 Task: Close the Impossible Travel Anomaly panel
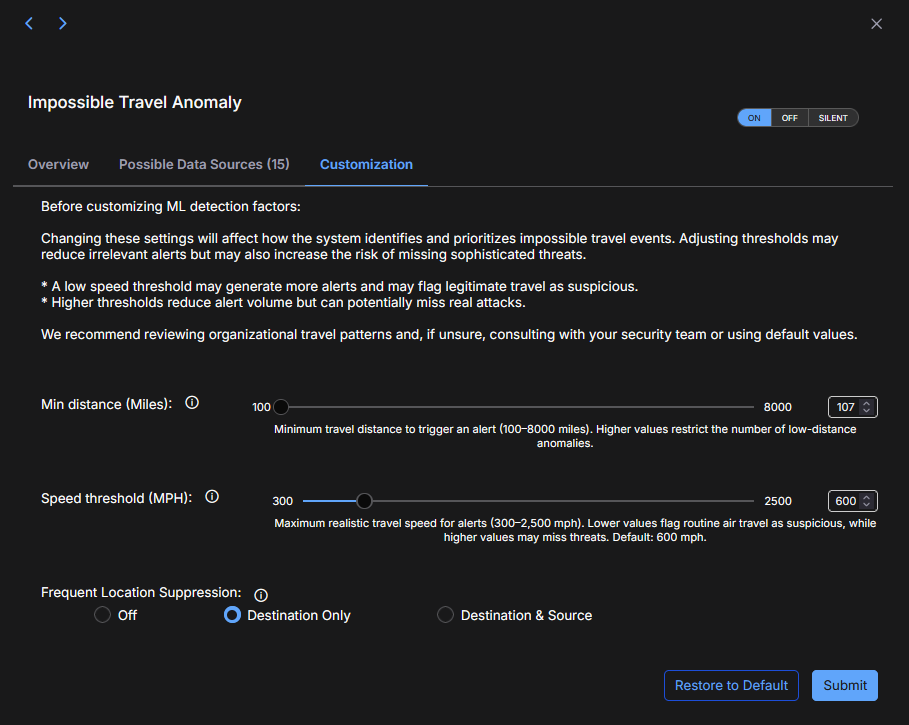point(876,24)
